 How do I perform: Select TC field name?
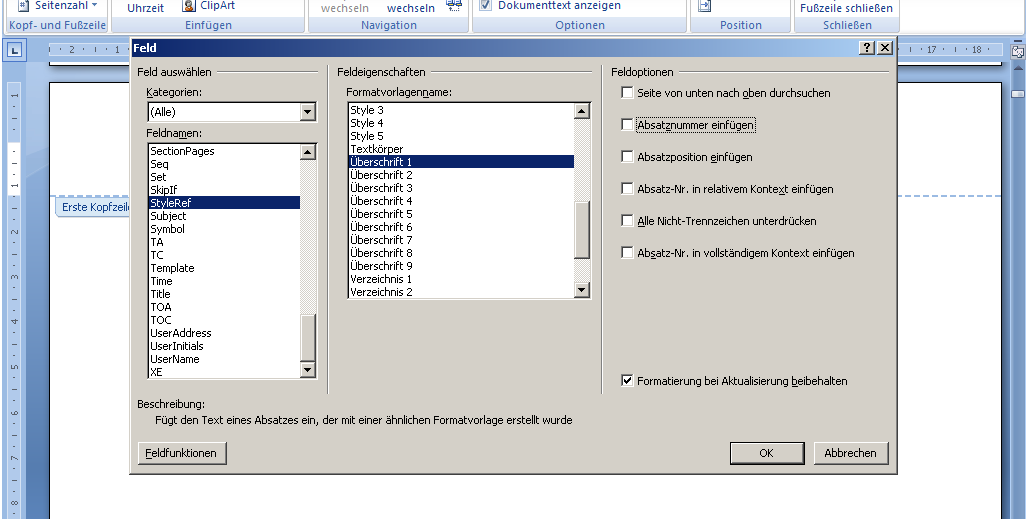point(224,255)
